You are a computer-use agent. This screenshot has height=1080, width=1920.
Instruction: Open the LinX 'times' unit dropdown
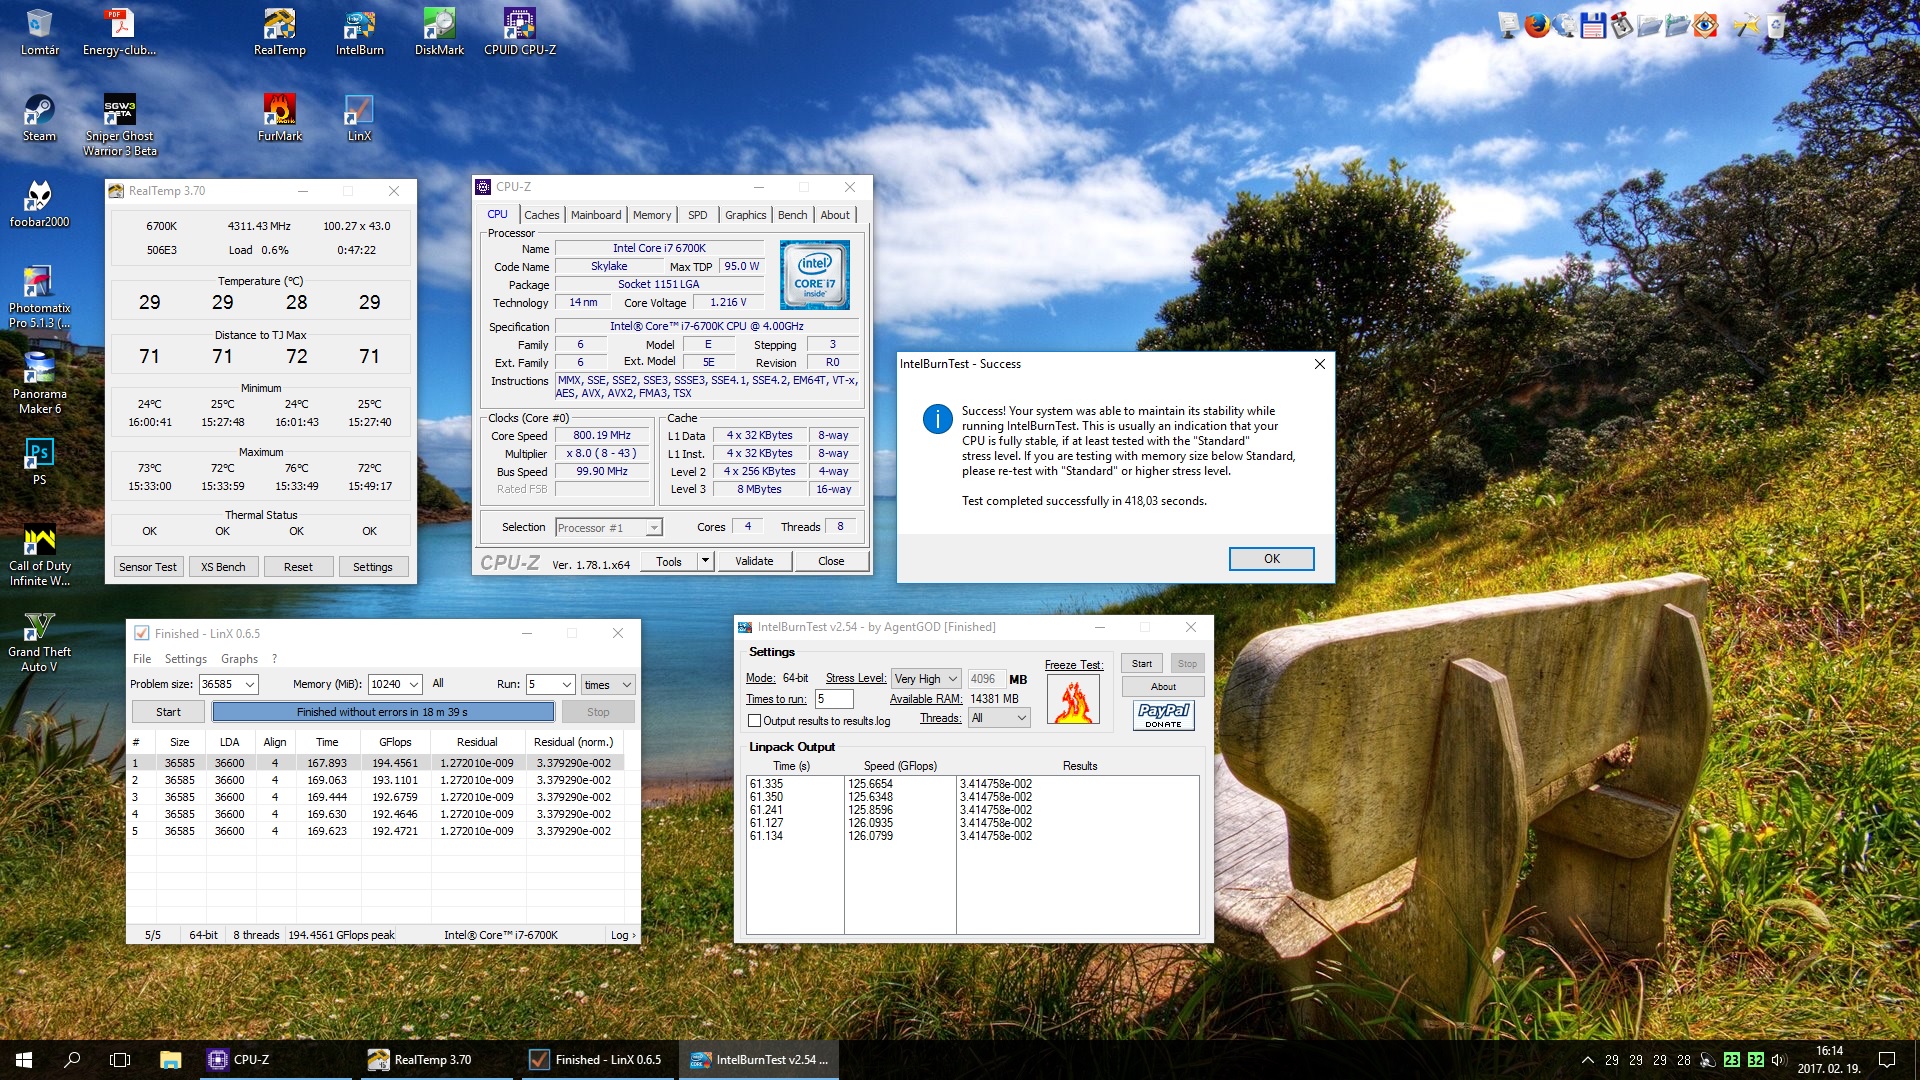608,685
